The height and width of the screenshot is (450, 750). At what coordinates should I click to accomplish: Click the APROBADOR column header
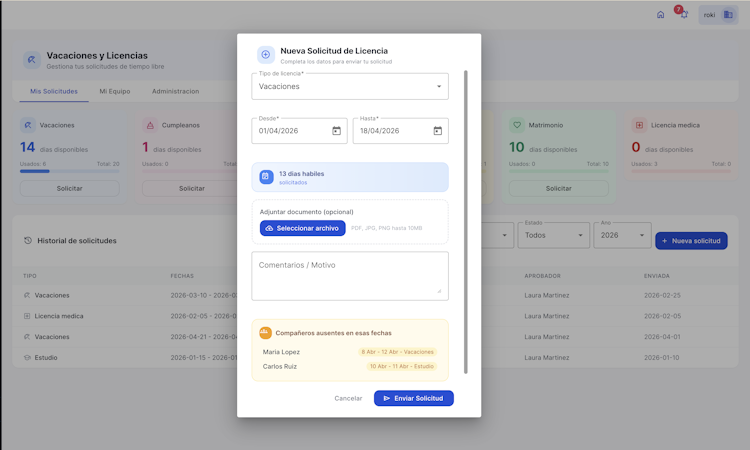542,276
